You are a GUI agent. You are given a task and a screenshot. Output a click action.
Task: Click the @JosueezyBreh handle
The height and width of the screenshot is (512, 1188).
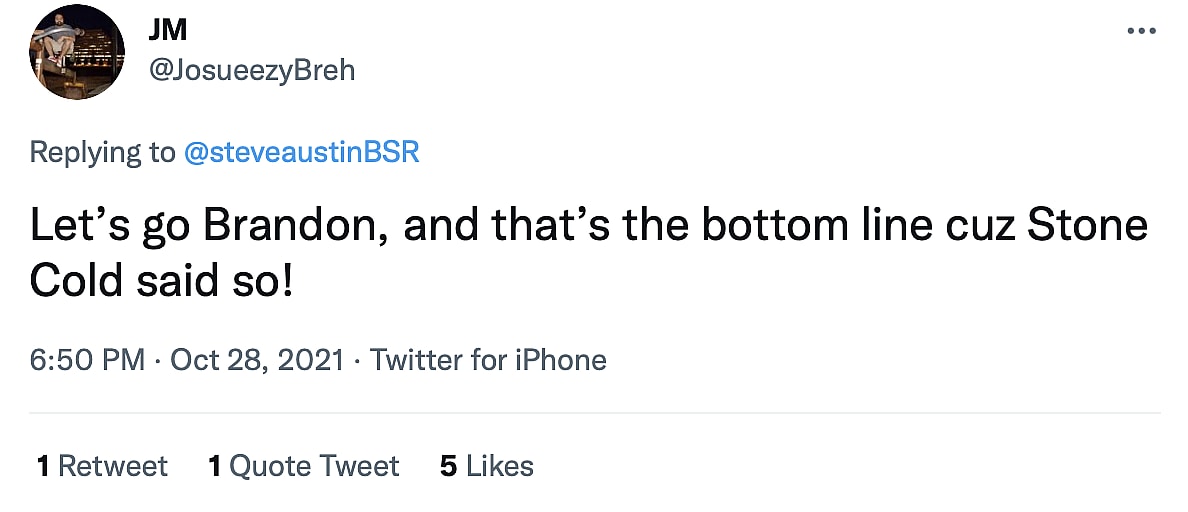tap(251, 71)
